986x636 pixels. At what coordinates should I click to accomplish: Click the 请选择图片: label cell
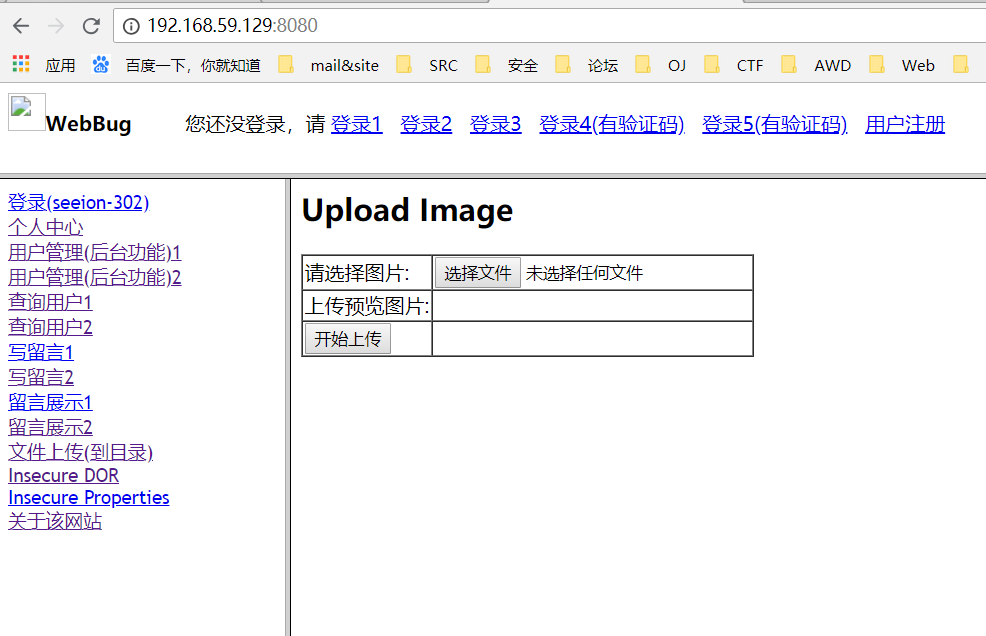[x=367, y=273]
